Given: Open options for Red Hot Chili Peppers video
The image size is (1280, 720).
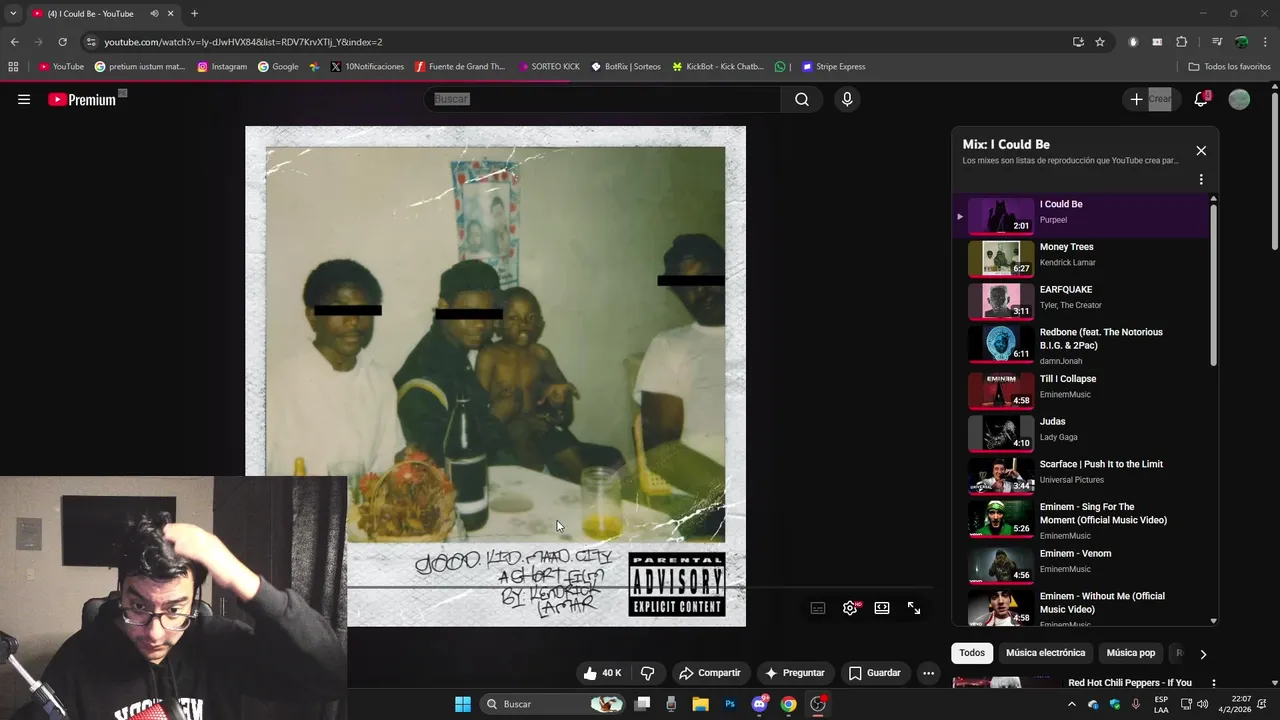Looking at the screenshot, I should [1214, 684].
